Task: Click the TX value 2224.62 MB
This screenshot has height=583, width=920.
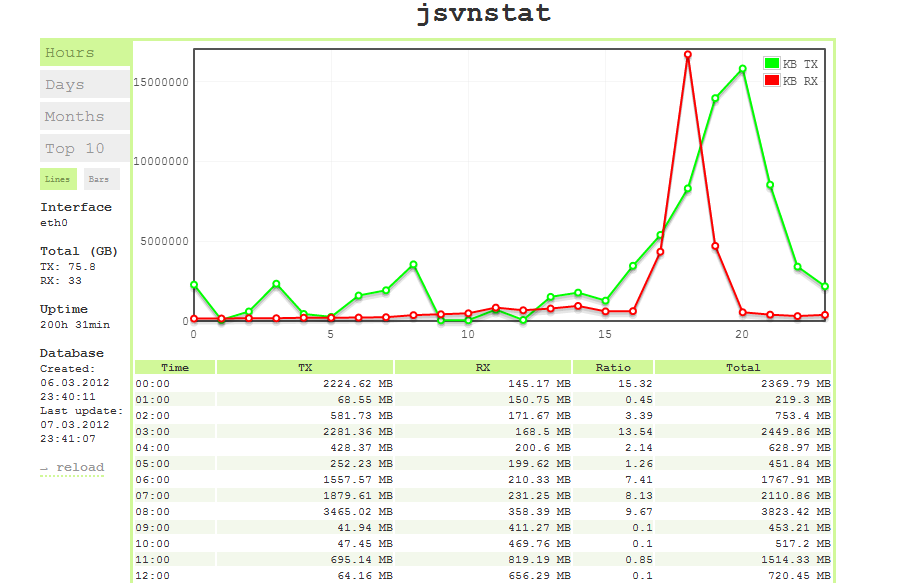Action: (x=358, y=384)
